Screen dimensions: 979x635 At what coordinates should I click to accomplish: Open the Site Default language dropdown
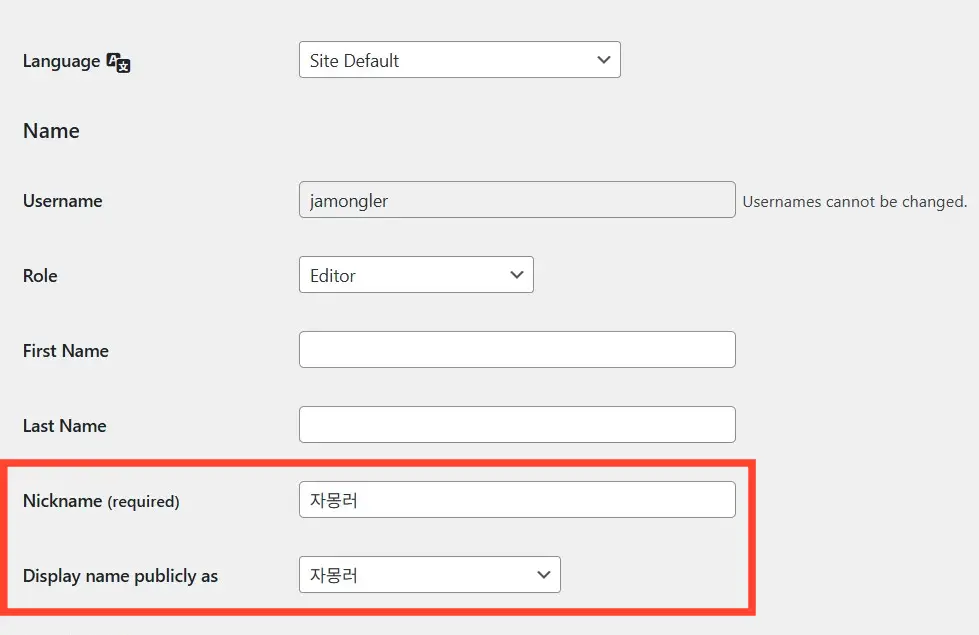[x=459, y=60]
